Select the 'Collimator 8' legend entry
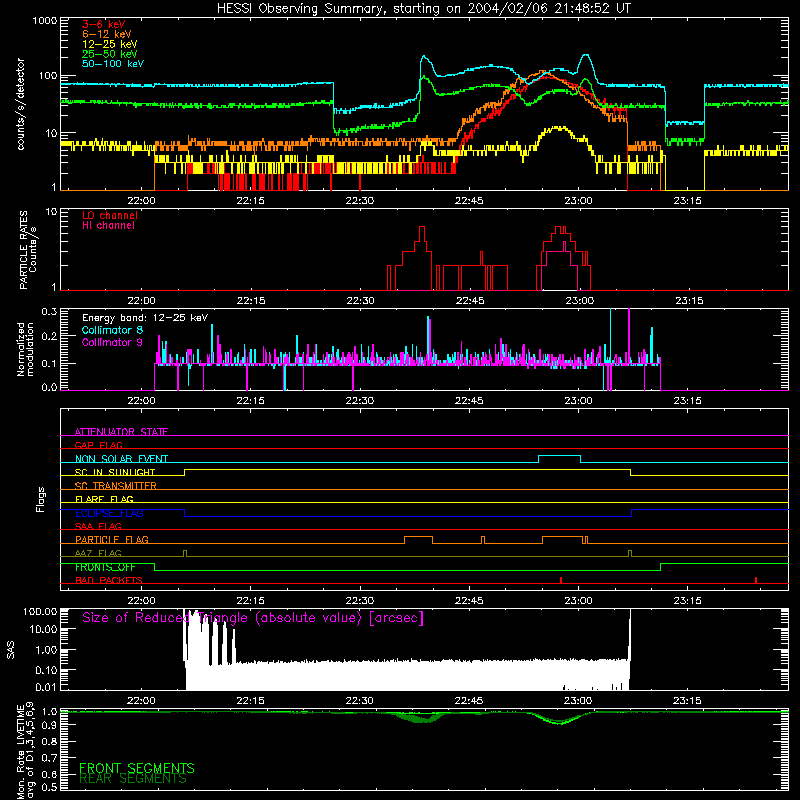Viewport: 800px width, 800px height. (x=112, y=330)
